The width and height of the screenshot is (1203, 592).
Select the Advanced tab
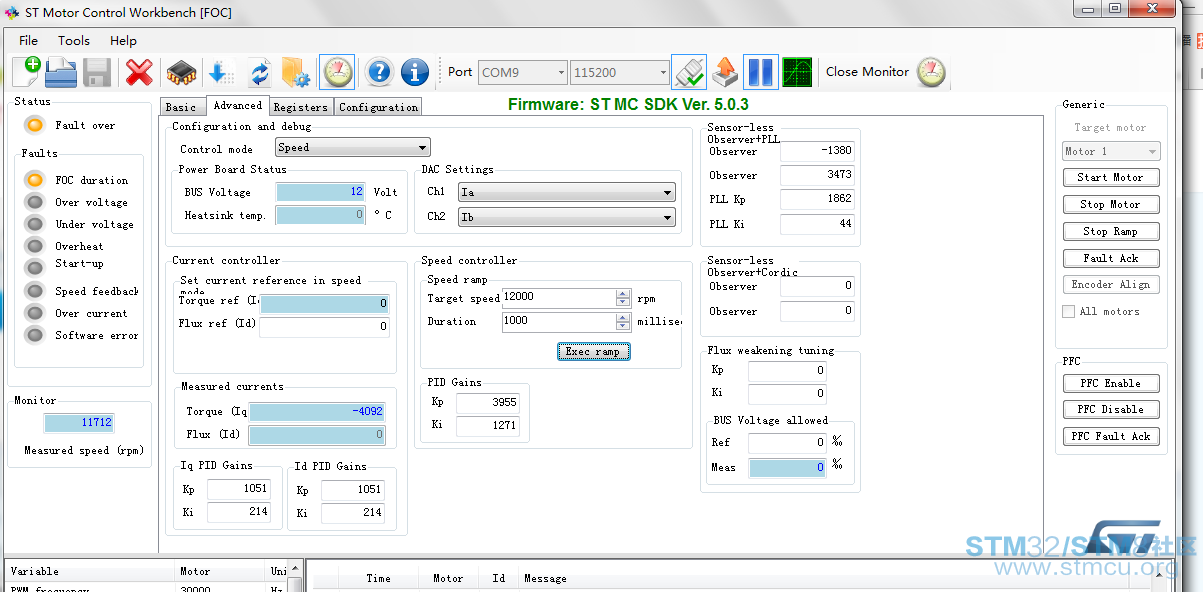[237, 105]
